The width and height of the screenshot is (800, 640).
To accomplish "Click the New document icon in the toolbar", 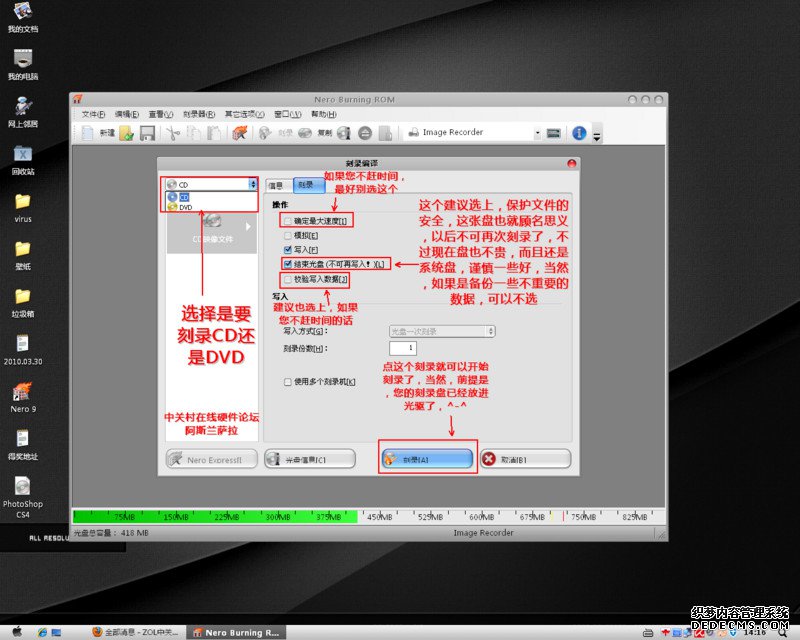I will (x=88, y=133).
